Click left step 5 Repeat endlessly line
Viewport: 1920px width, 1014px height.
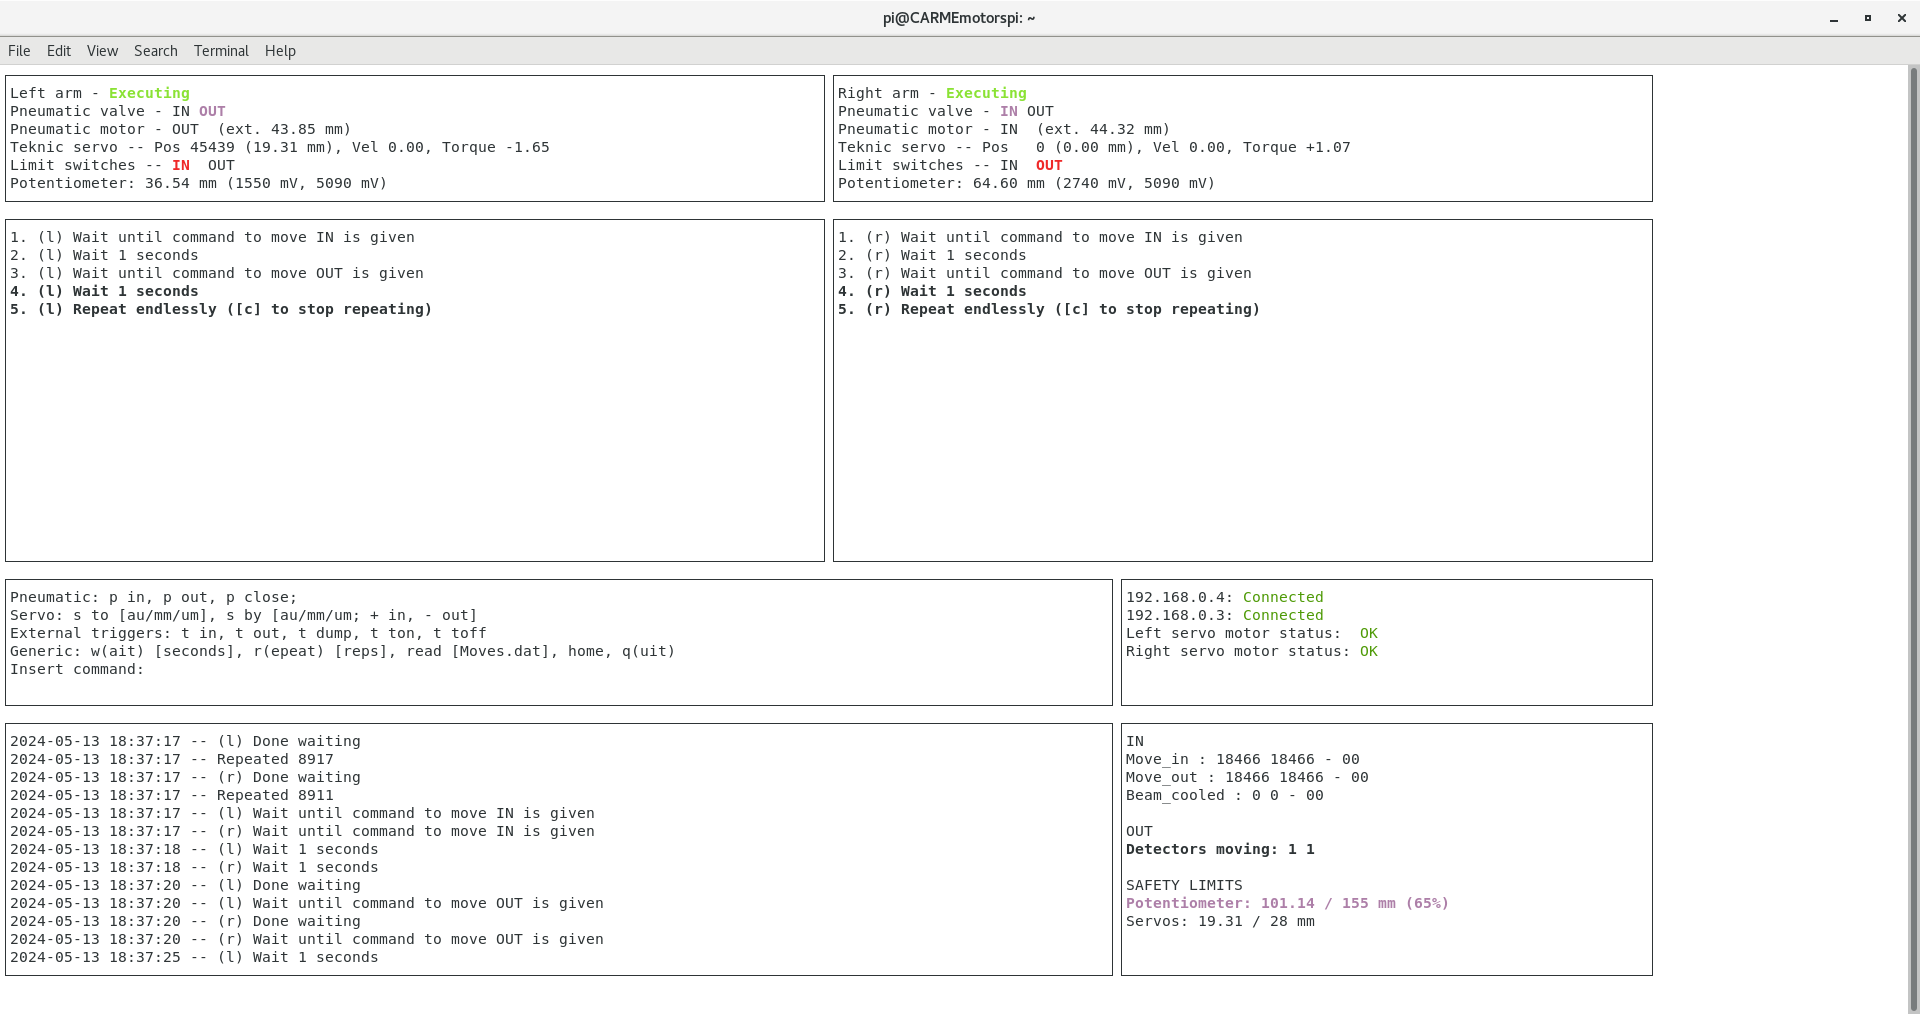click(x=221, y=310)
